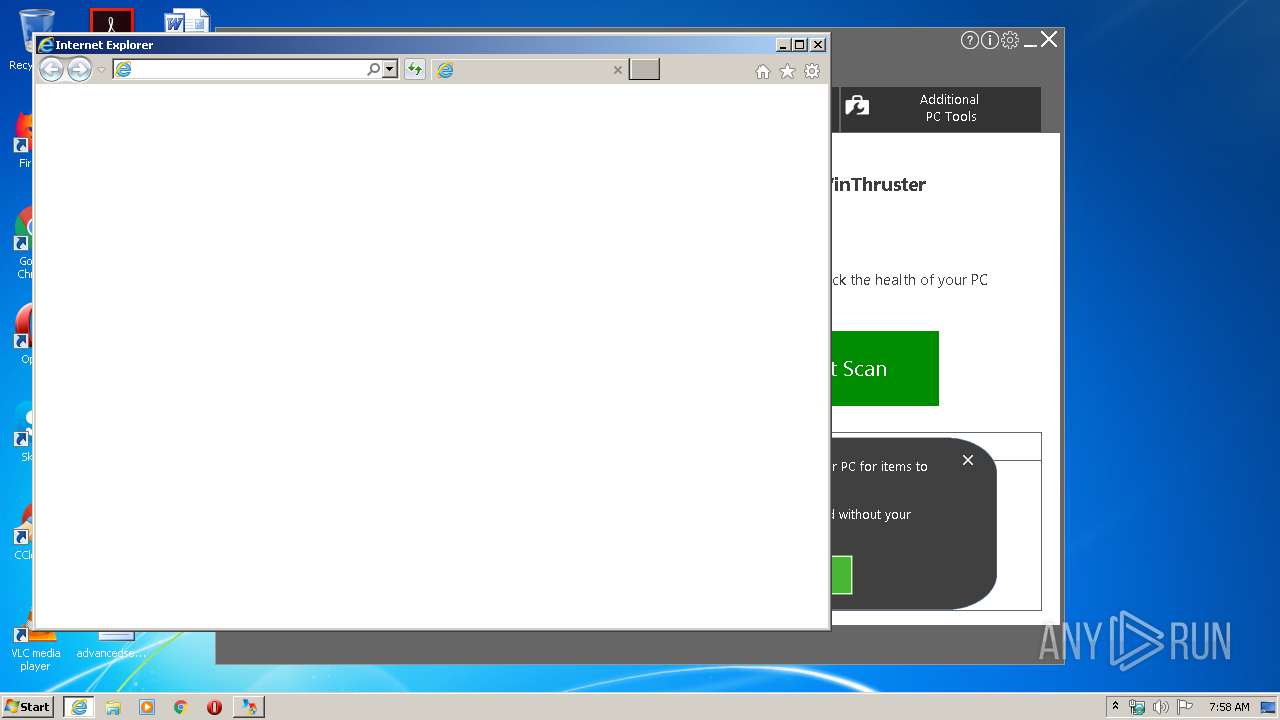Select the WinThruster taskbar button

pyautogui.click(x=248, y=707)
